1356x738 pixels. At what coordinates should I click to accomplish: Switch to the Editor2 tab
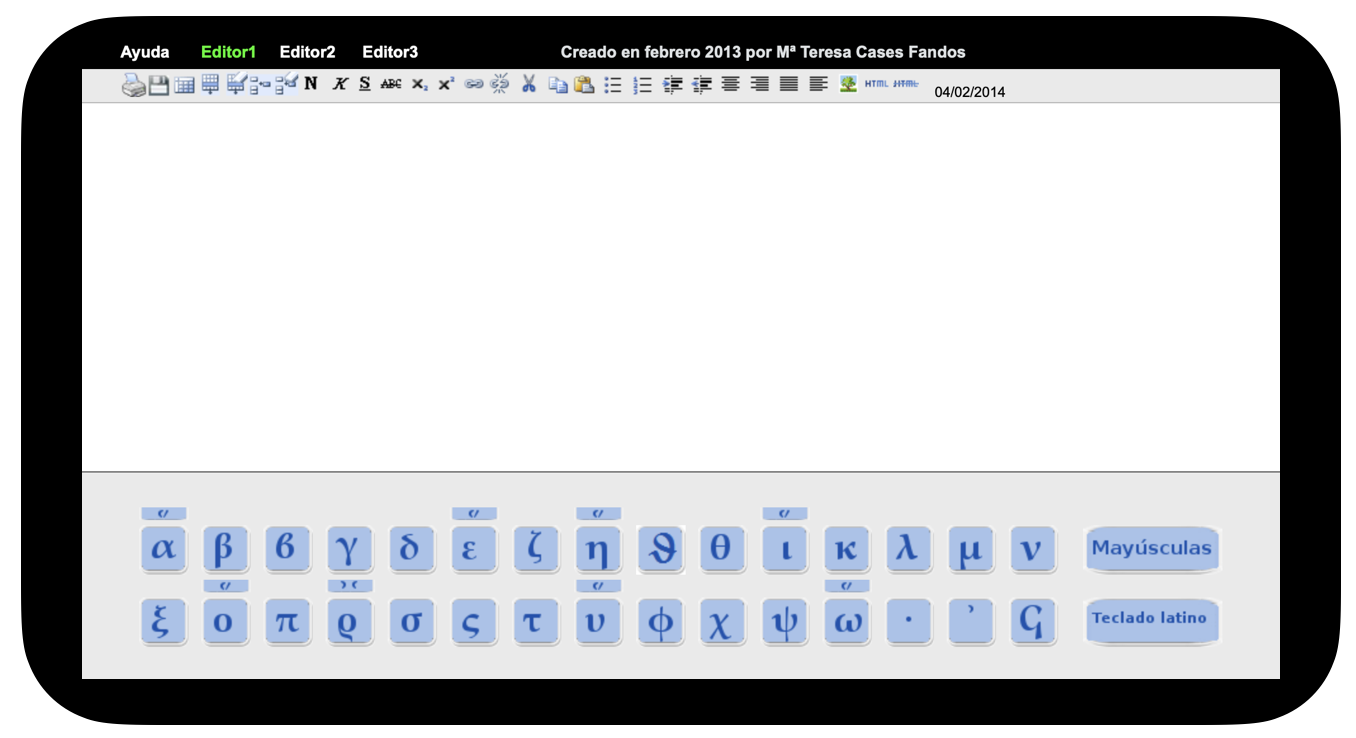coord(308,52)
